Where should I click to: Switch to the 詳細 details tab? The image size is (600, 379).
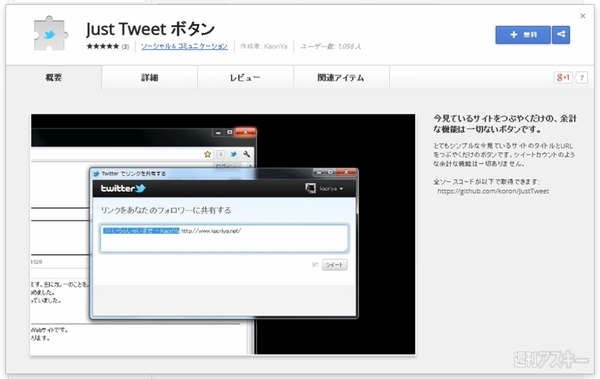(150, 78)
